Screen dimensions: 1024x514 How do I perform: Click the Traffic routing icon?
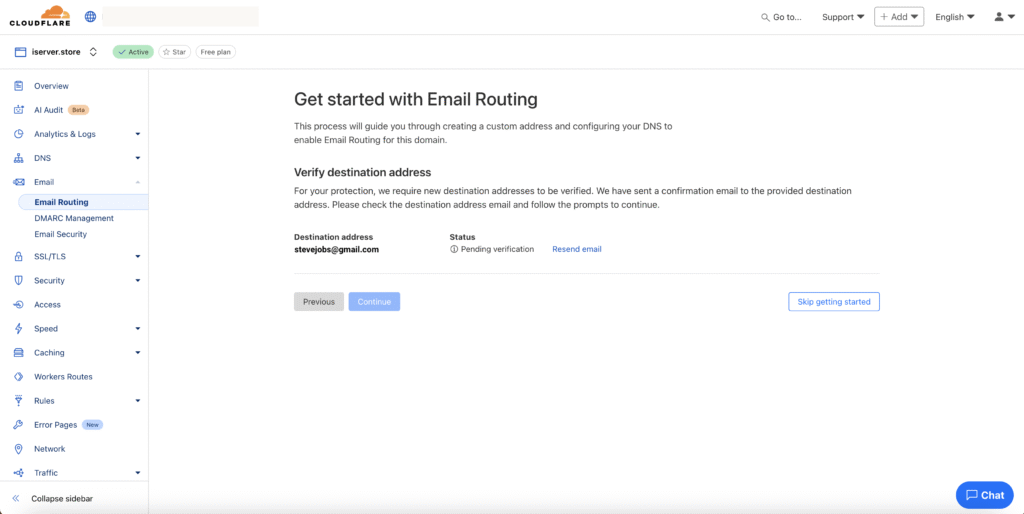[19, 473]
